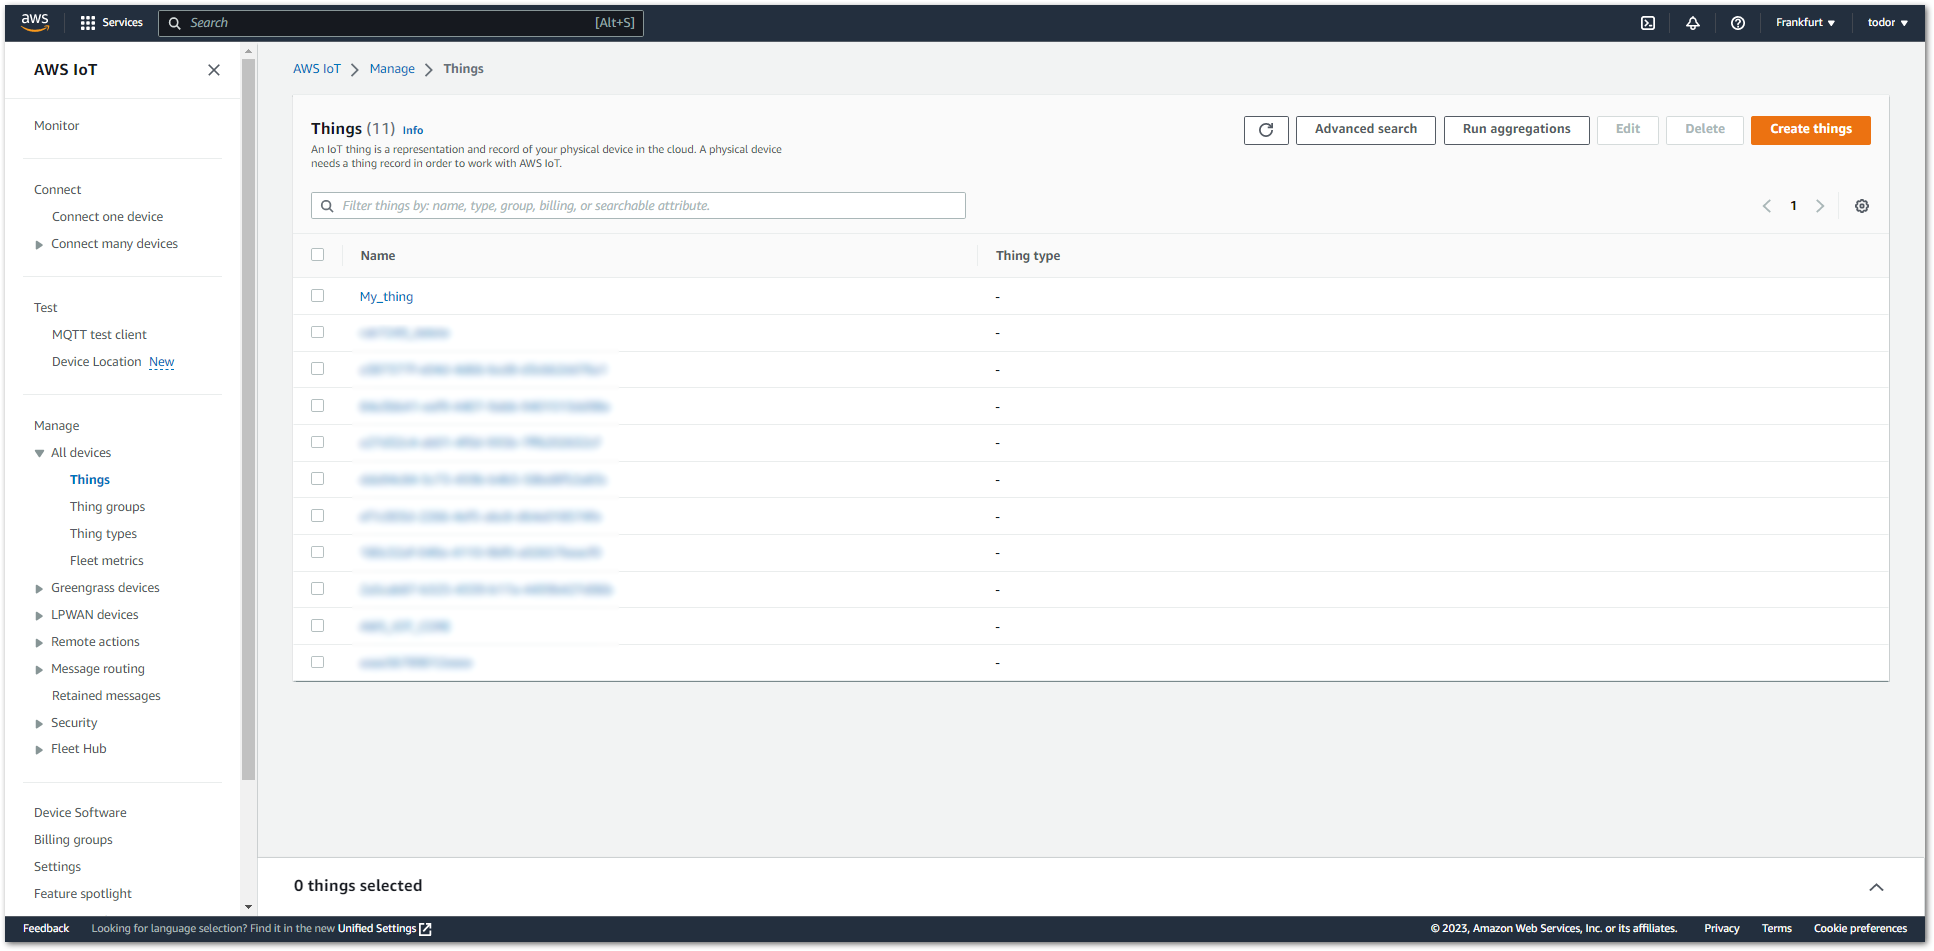
Task: Close the AWS IoT navigation panel
Action: click(214, 70)
